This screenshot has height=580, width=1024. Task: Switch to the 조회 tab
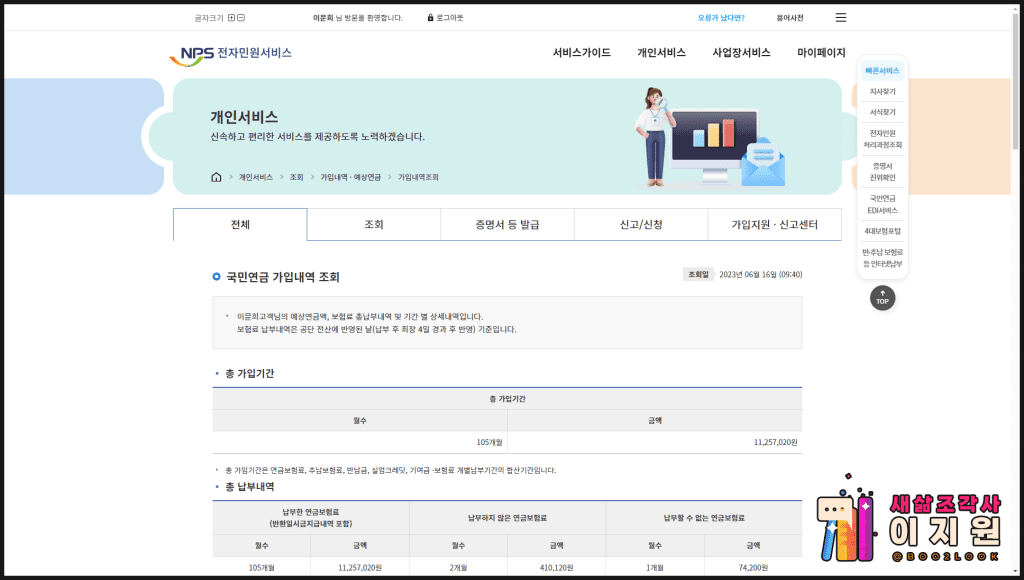373,225
